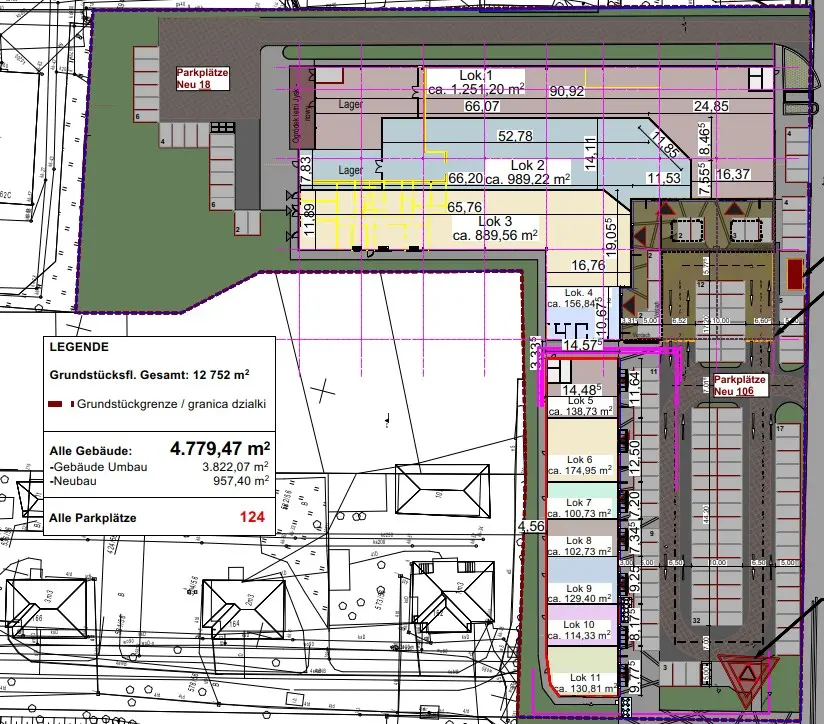
Task: Click the Lok 6 unit of 174,95 m²
Action: (579, 465)
